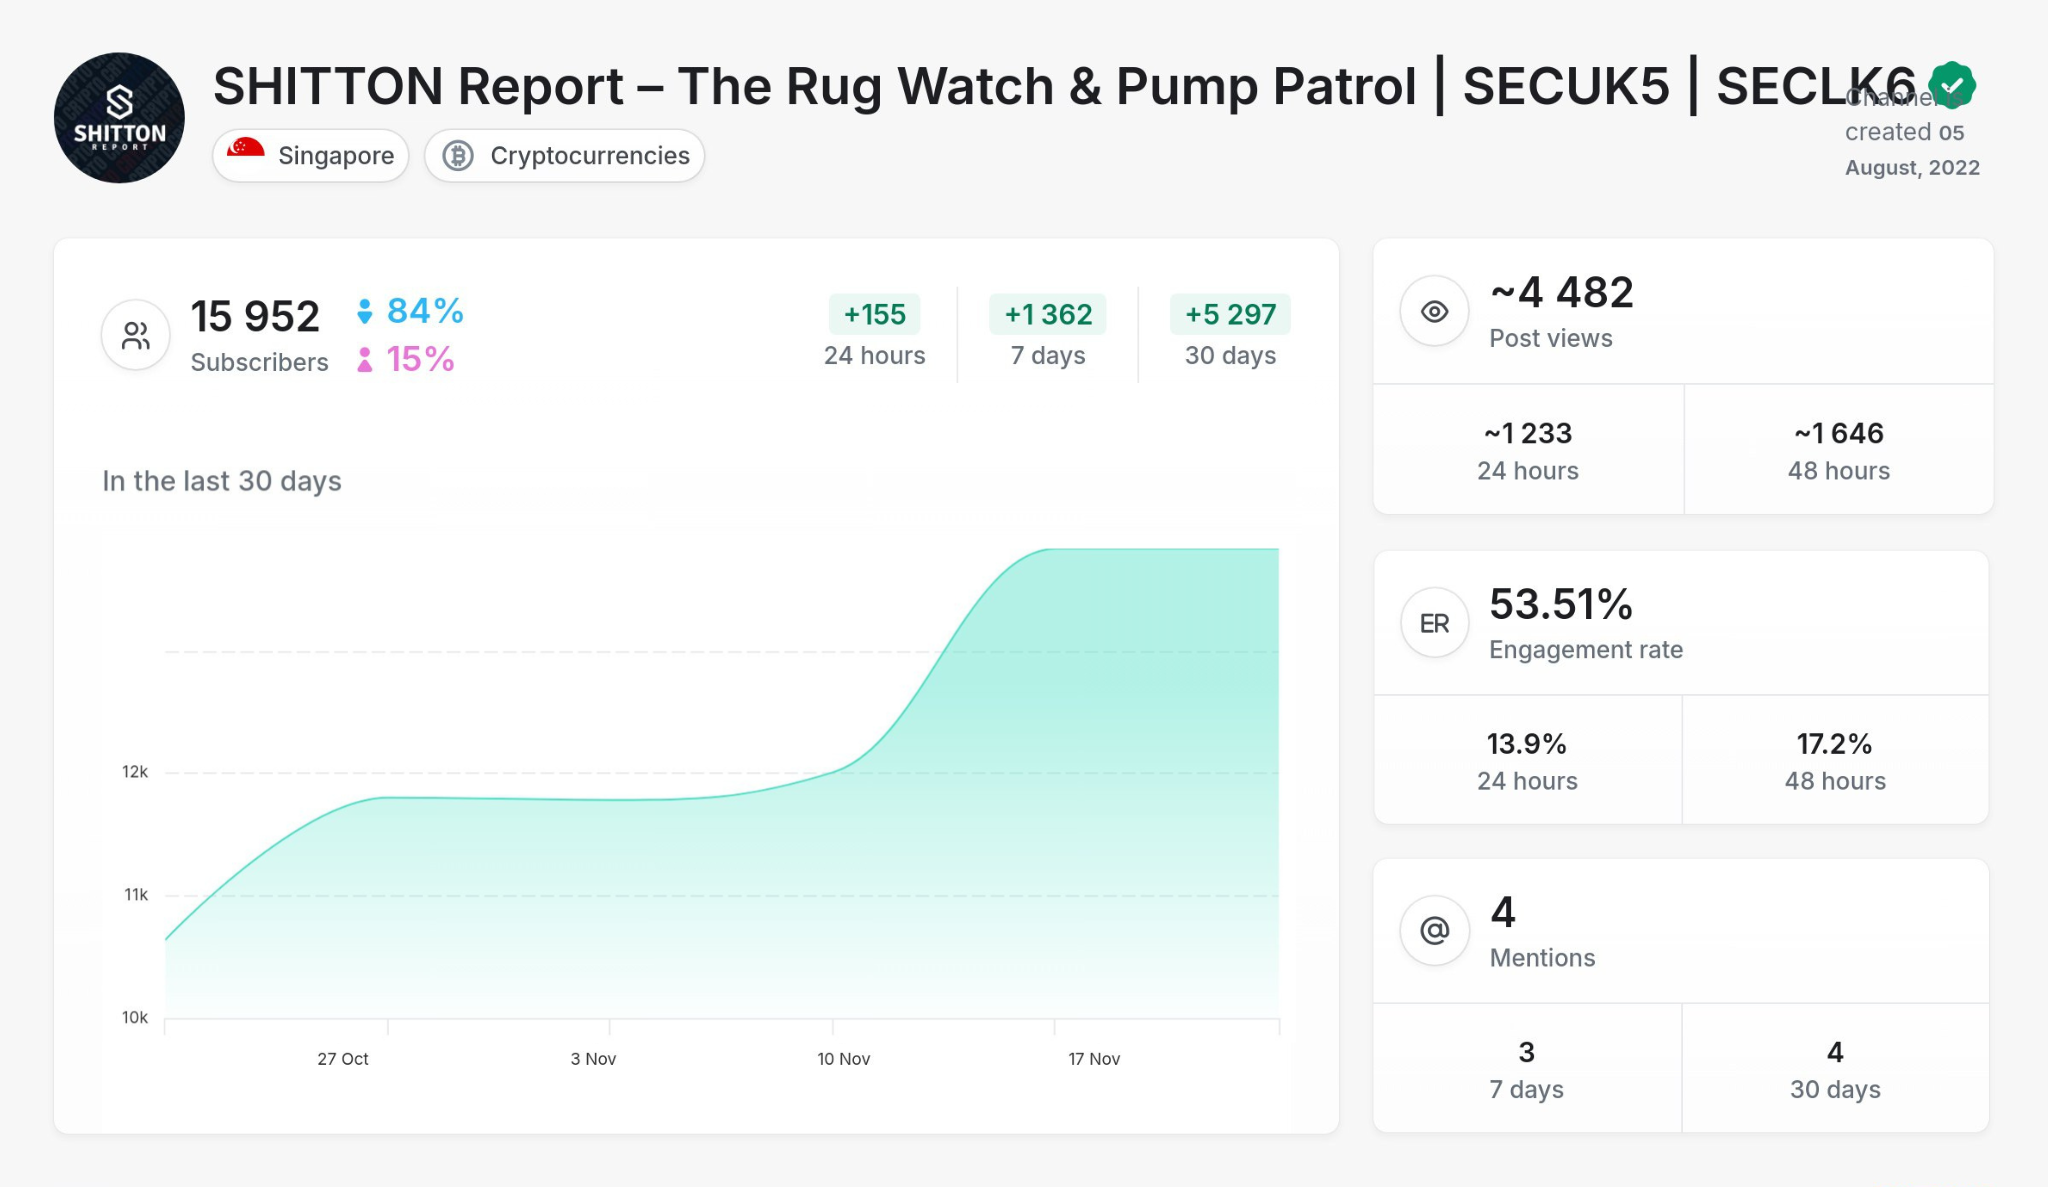Select the Bitcoin icon in Cryptocurrencies badge
2048x1187 pixels.
(x=460, y=155)
